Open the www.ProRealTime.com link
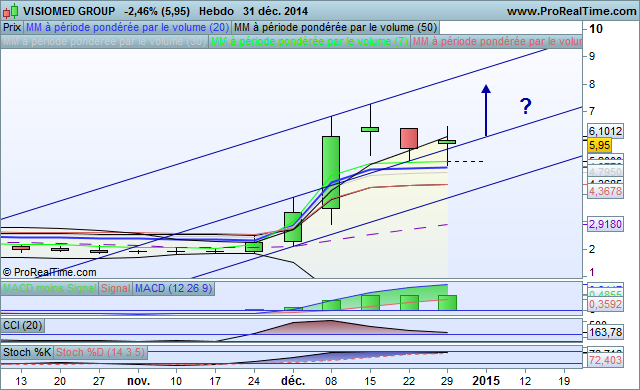Image resolution: width=640 pixels, height=390 pixels. point(571,11)
